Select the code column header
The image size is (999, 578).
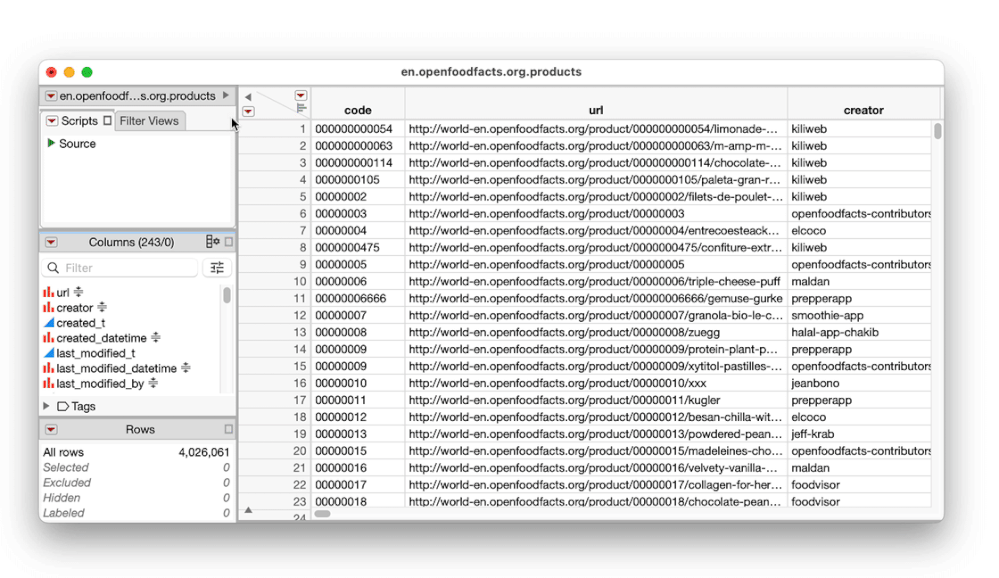click(357, 110)
